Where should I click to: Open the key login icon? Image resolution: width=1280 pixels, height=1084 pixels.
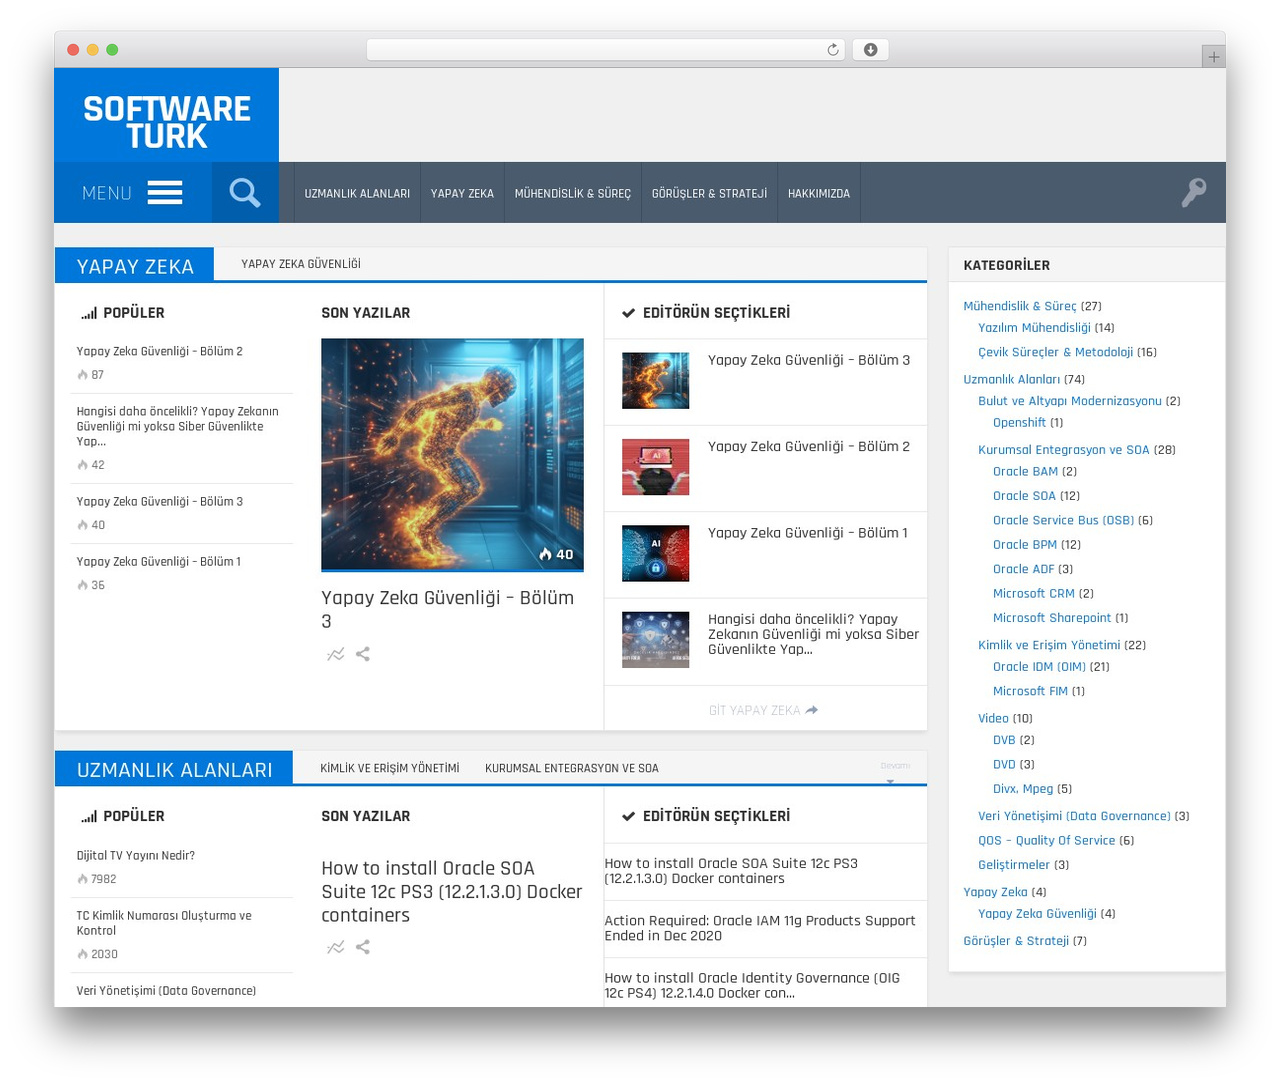1194,192
